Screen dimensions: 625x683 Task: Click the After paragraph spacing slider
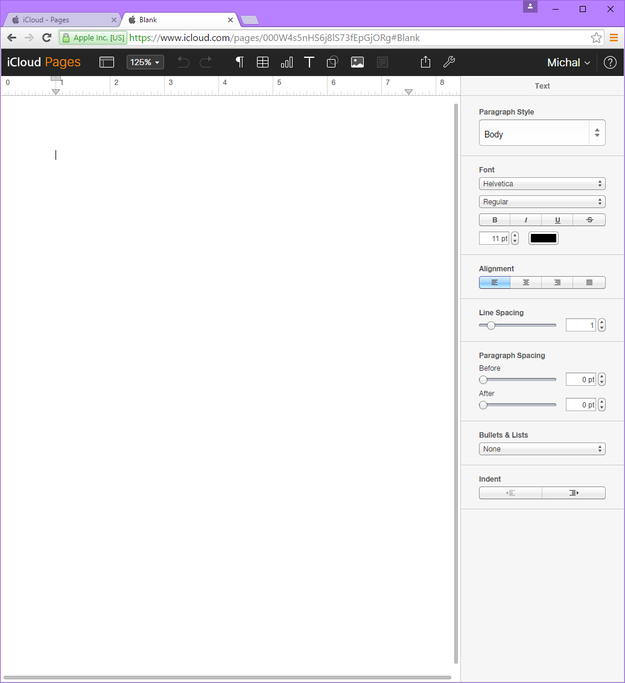click(517, 405)
